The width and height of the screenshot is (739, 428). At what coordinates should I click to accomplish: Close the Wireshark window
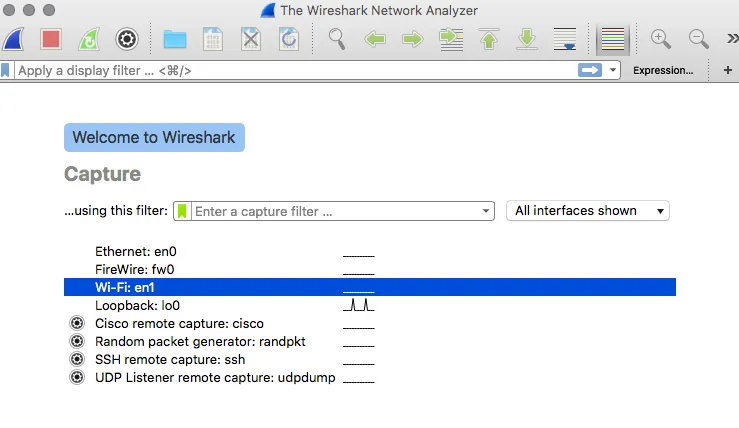(x=9, y=9)
